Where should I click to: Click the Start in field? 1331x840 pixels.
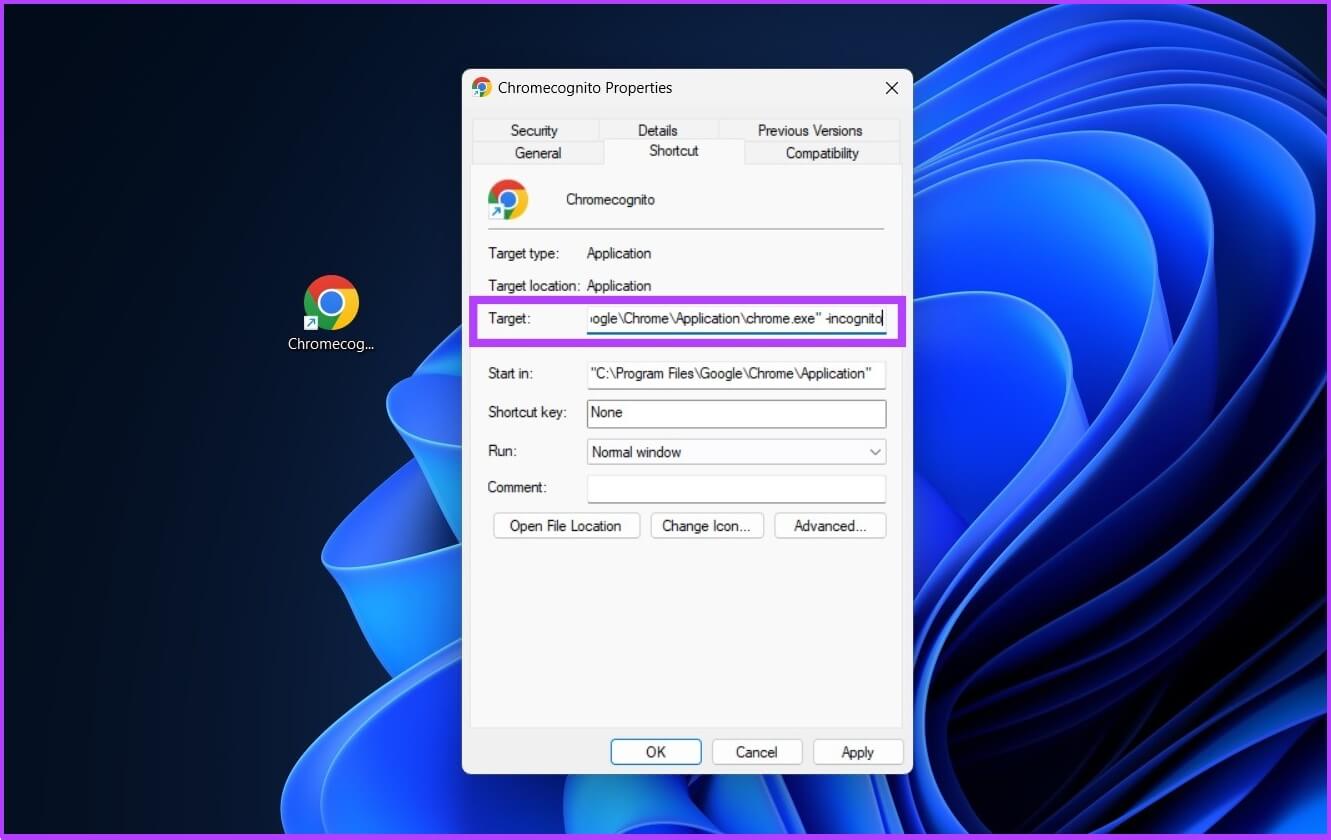(736, 373)
